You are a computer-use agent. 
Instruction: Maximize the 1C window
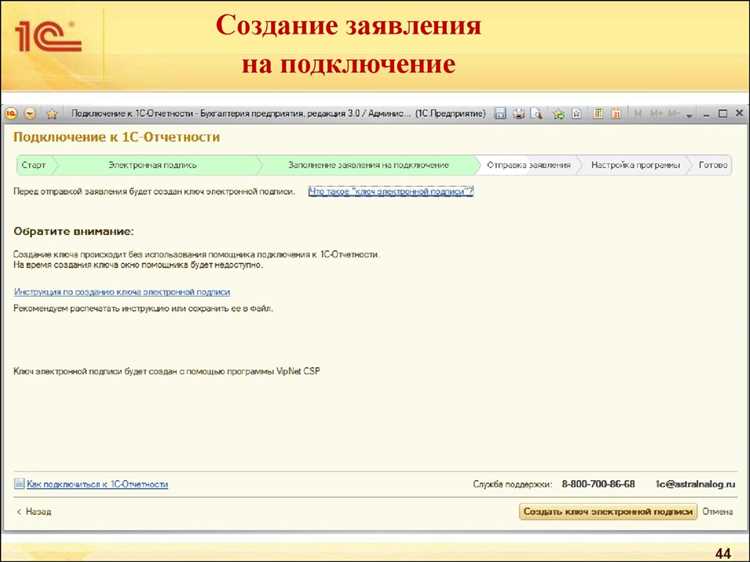[x=723, y=114]
